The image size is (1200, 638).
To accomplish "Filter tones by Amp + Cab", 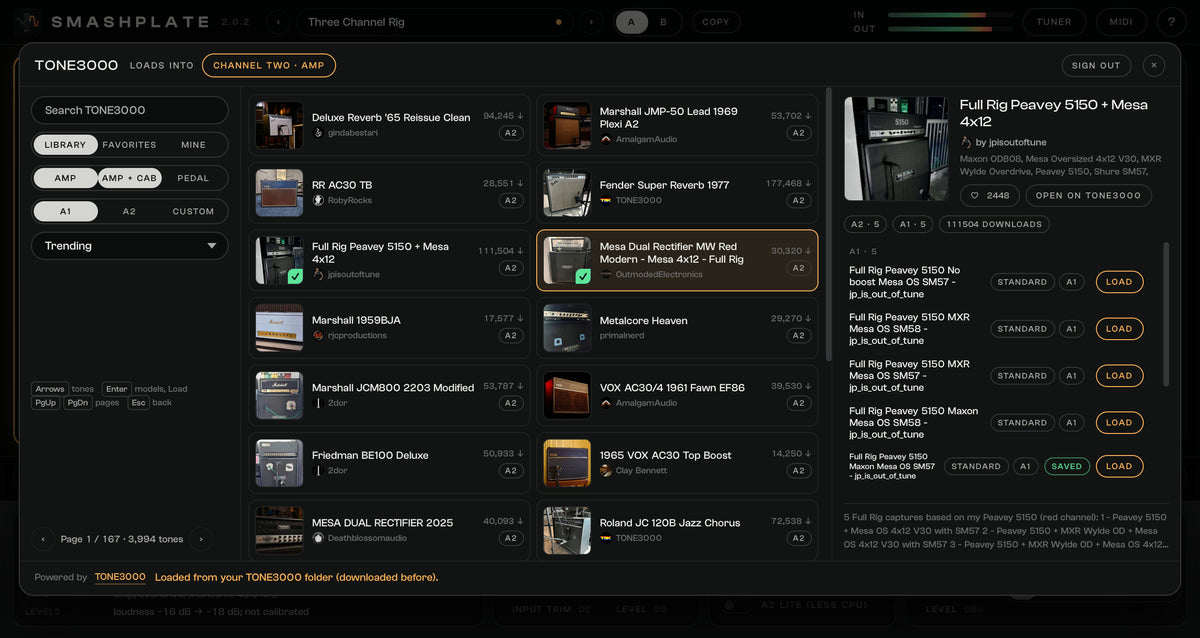I will 129,178.
